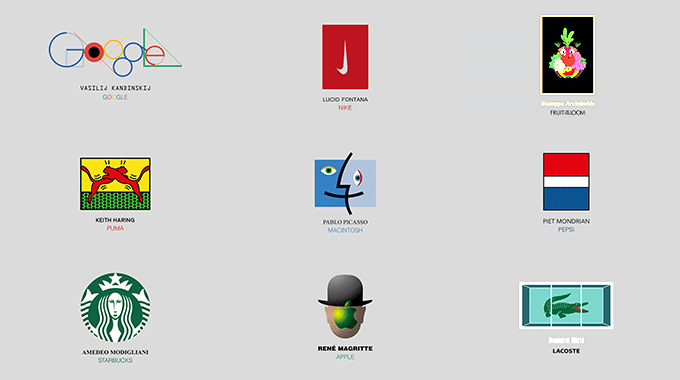Click the KEITH HARING caption text
The width and height of the screenshot is (680, 380).
pos(115,220)
